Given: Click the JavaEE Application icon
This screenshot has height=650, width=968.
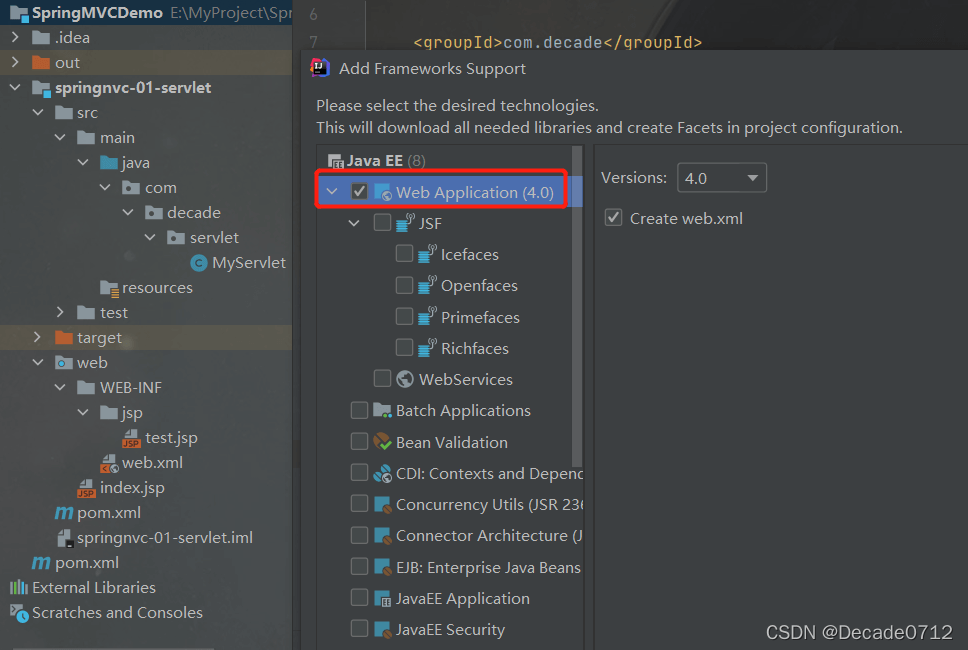Looking at the screenshot, I should pyautogui.click(x=383, y=598).
